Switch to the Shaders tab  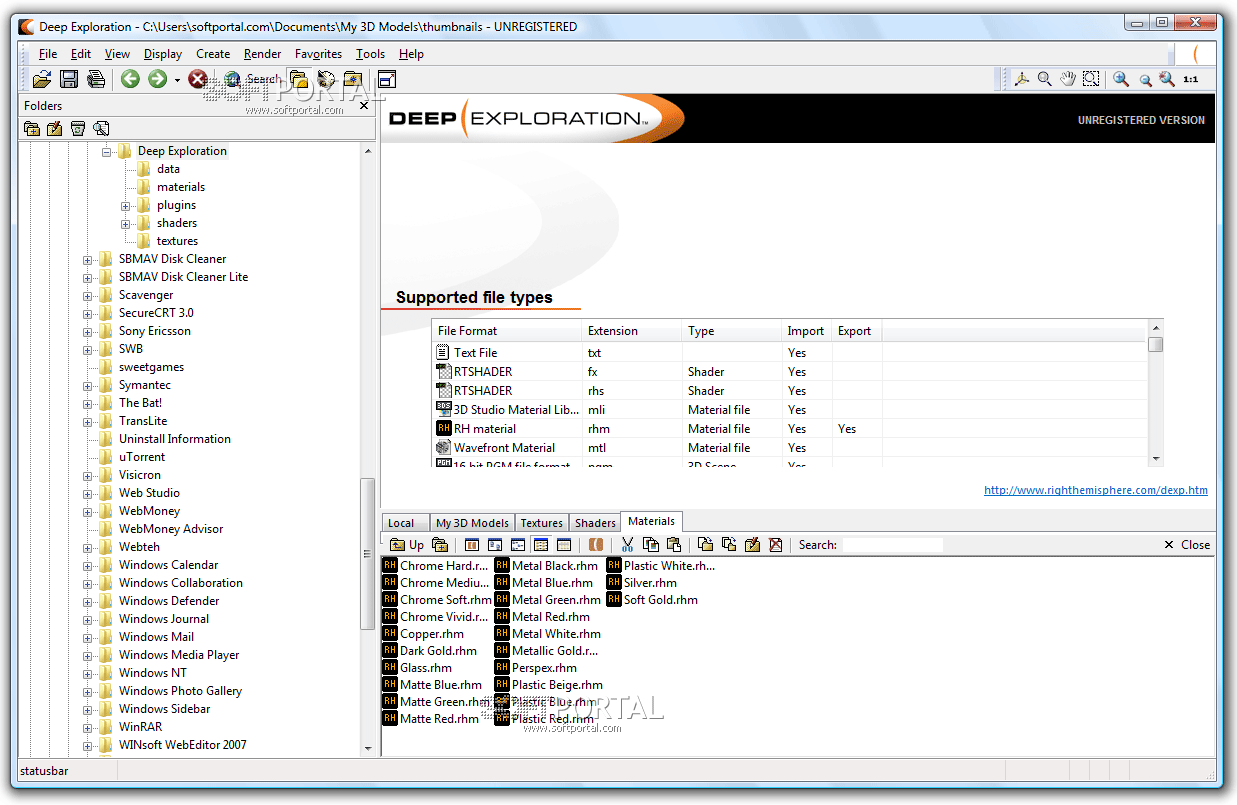pos(595,523)
